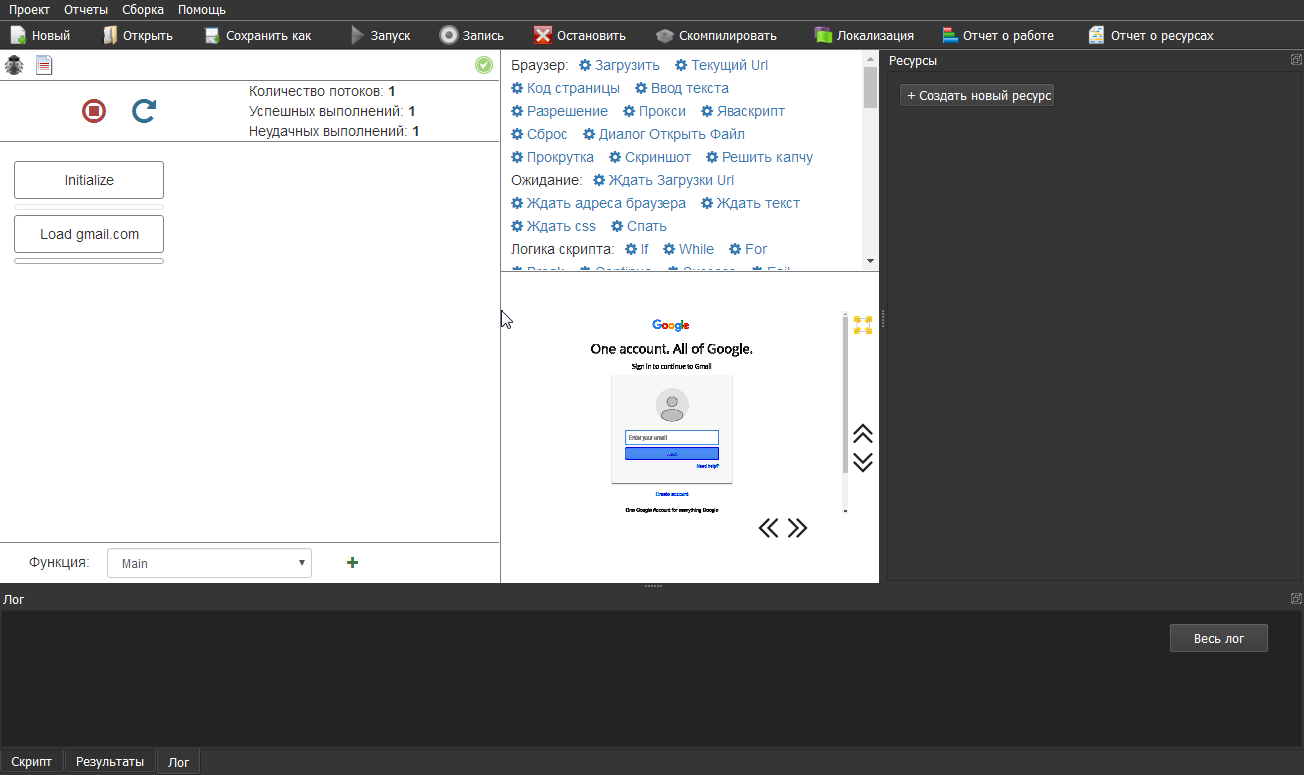The image size is (1304, 775).
Task: Click the green checkmark status icon
Action: pyautogui.click(x=484, y=65)
